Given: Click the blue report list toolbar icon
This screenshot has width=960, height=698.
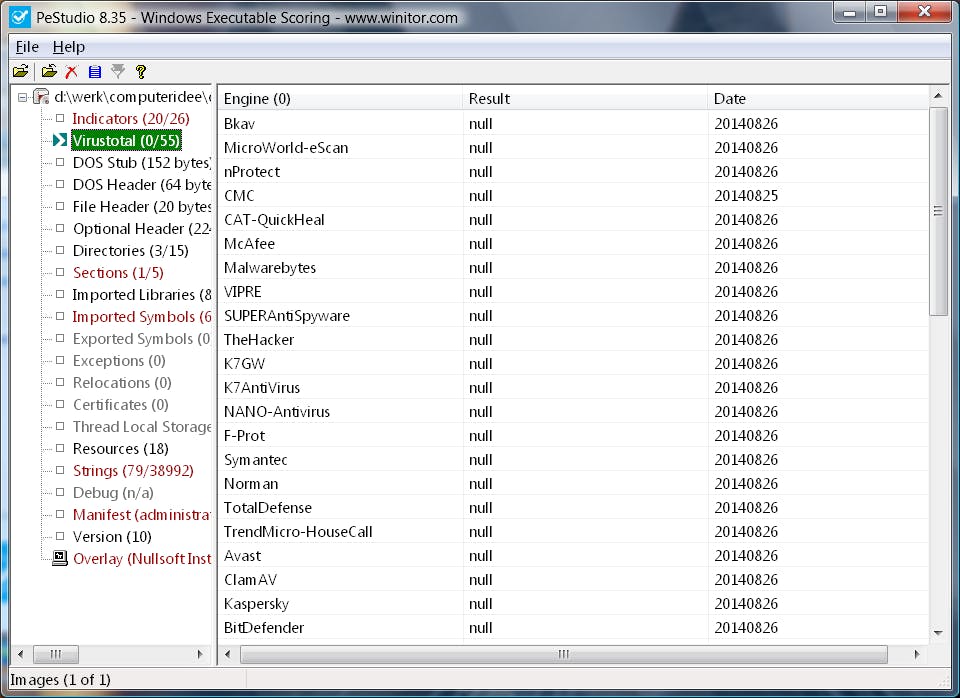Looking at the screenshot, I should pyautogui.click(x=95, y=72).
